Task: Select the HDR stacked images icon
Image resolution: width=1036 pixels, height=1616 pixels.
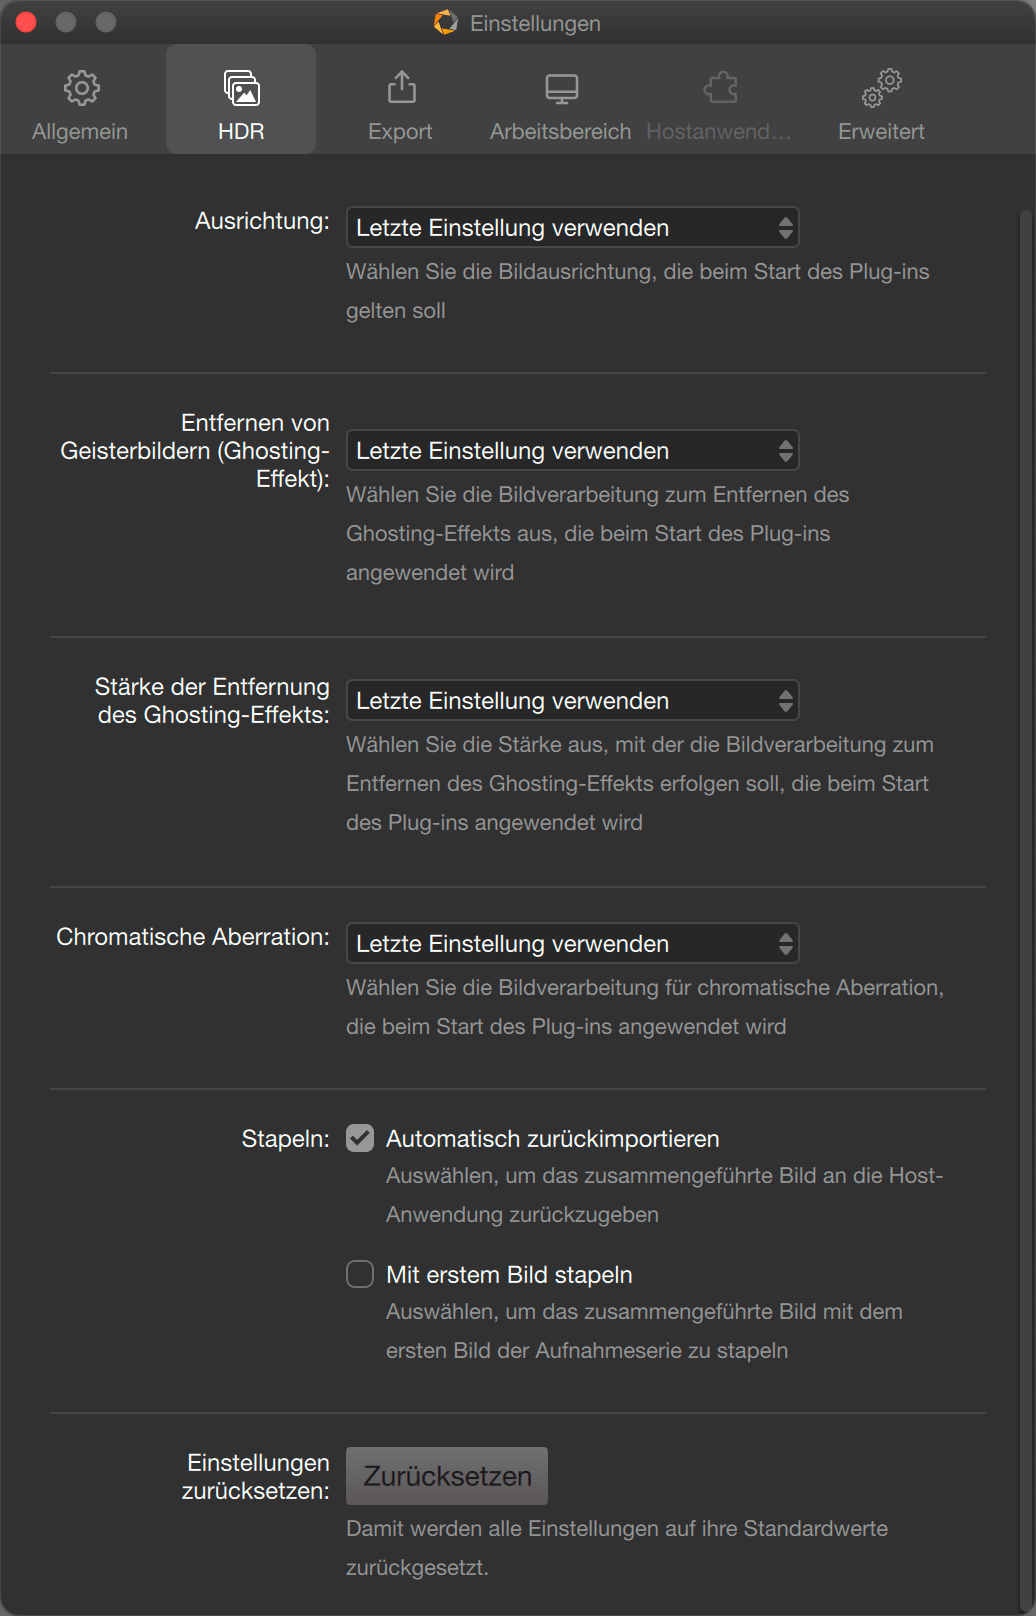Action: point(241,88)
